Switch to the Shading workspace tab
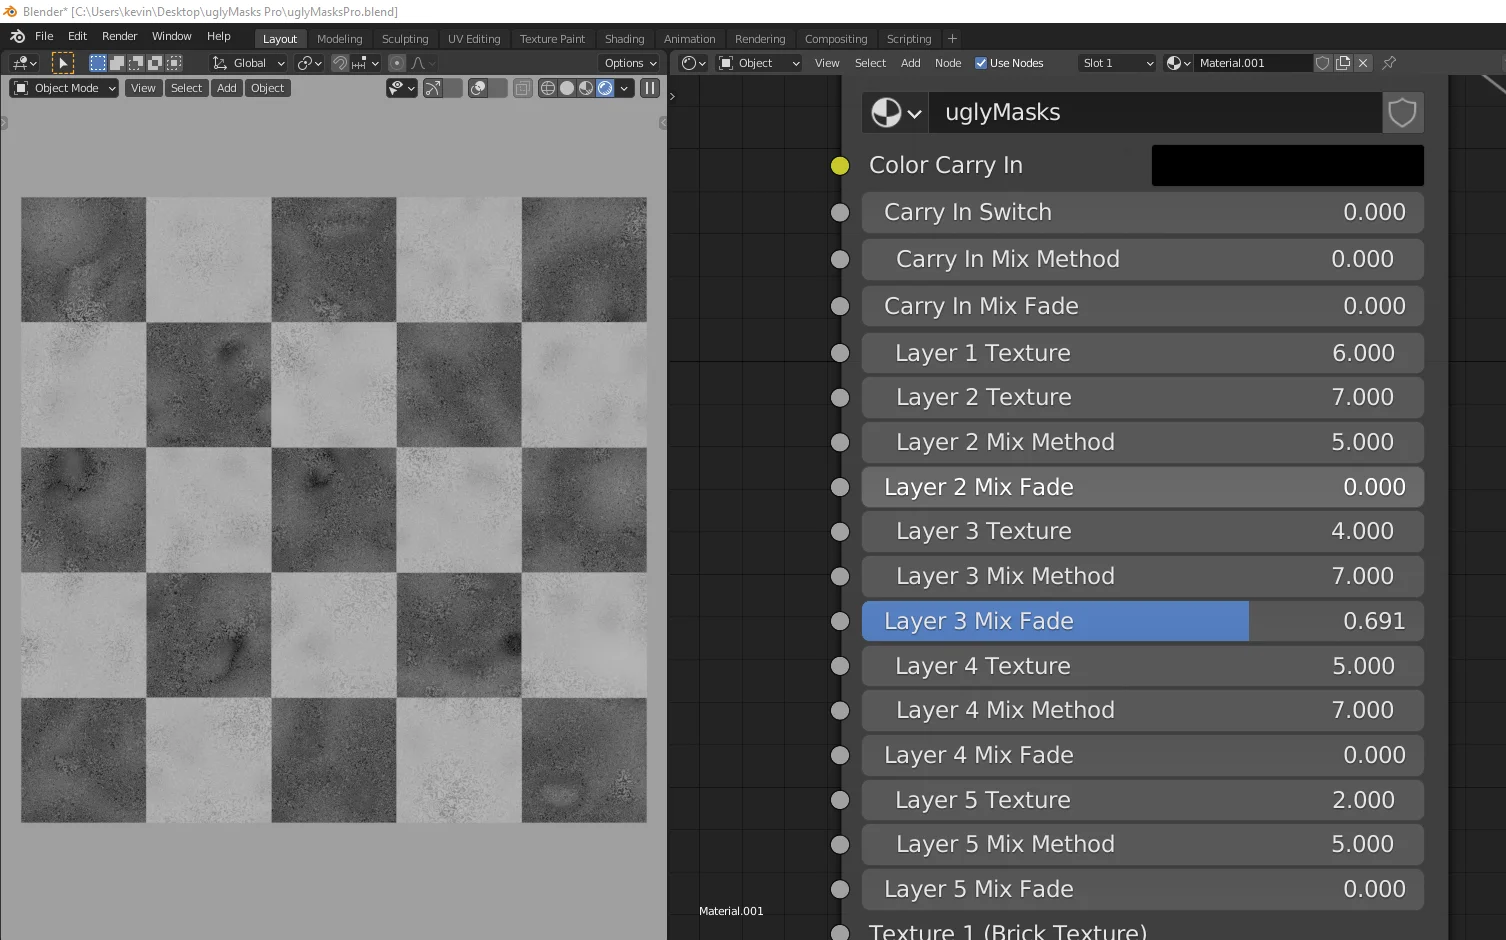The width and height of the screenshot is (1506, 940). [624, 38]
